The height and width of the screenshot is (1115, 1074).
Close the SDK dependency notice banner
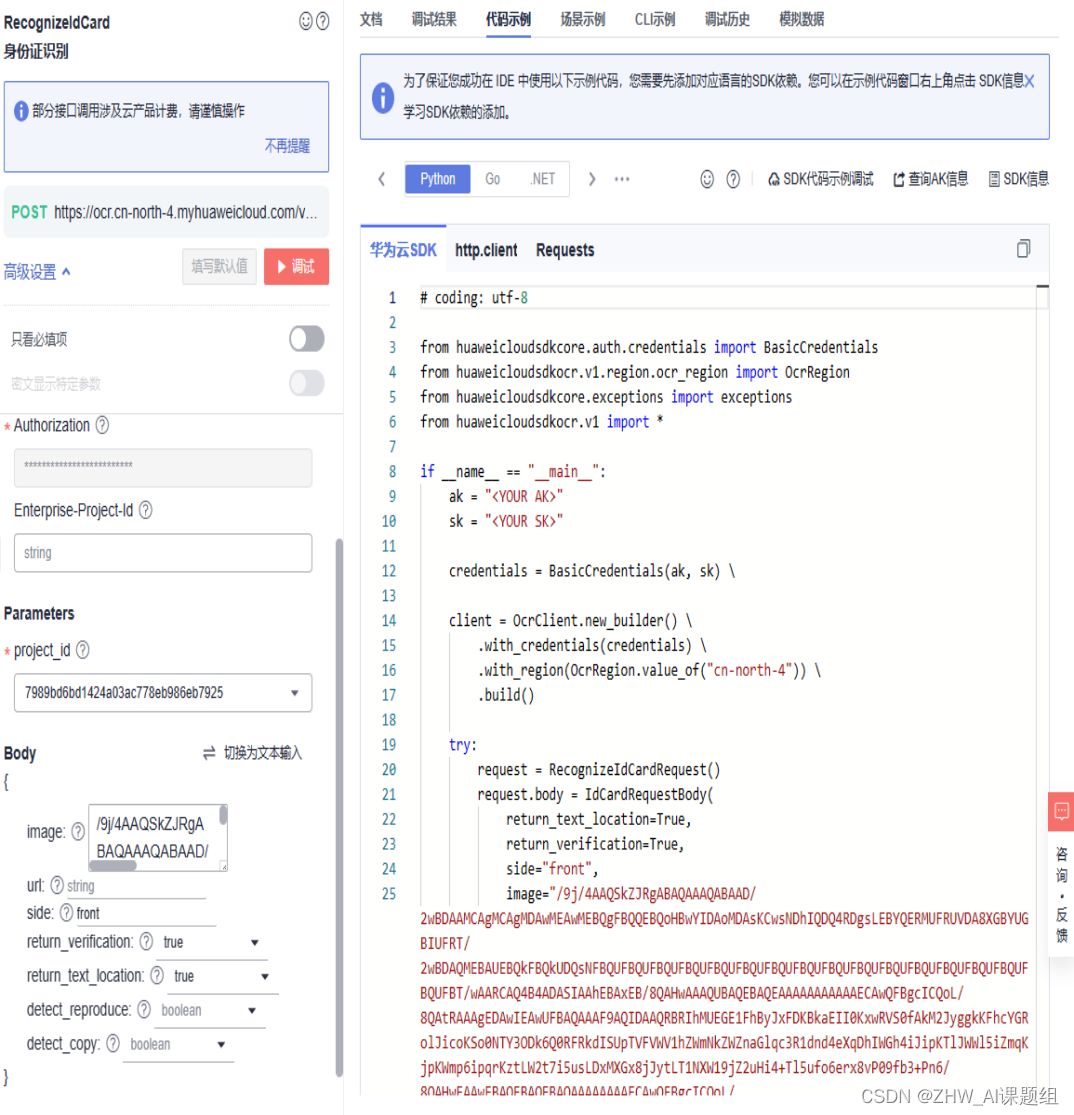(x=1029, y=81)
